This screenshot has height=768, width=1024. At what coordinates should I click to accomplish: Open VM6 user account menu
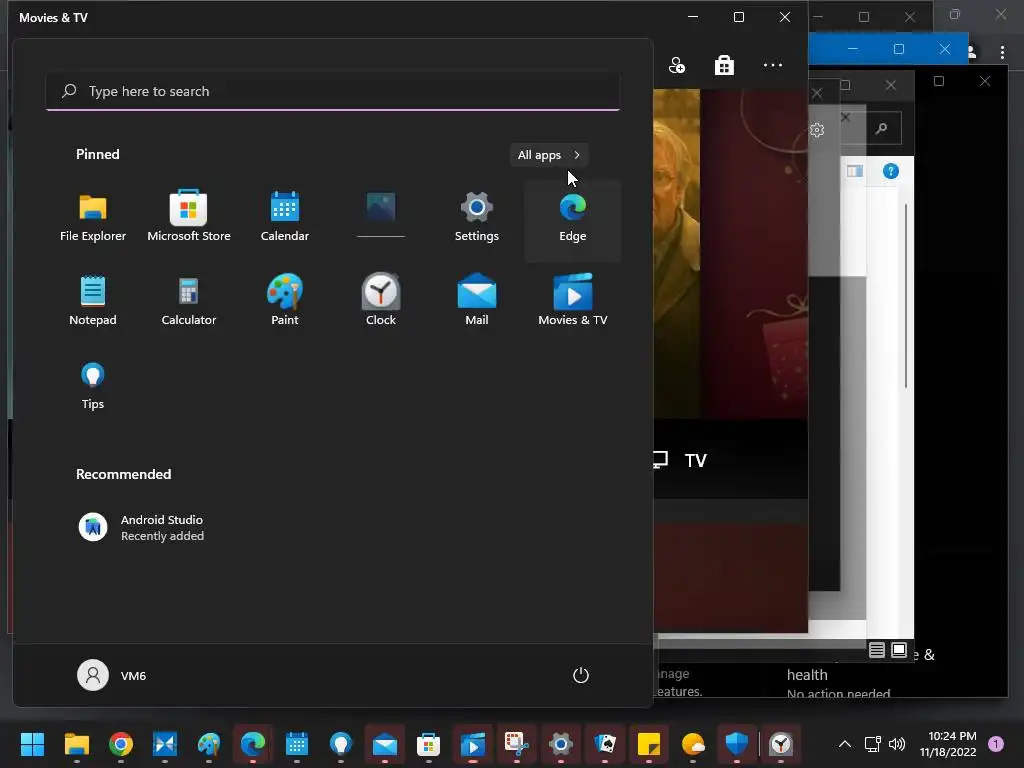pyautogui.click(x=112, y=675)
